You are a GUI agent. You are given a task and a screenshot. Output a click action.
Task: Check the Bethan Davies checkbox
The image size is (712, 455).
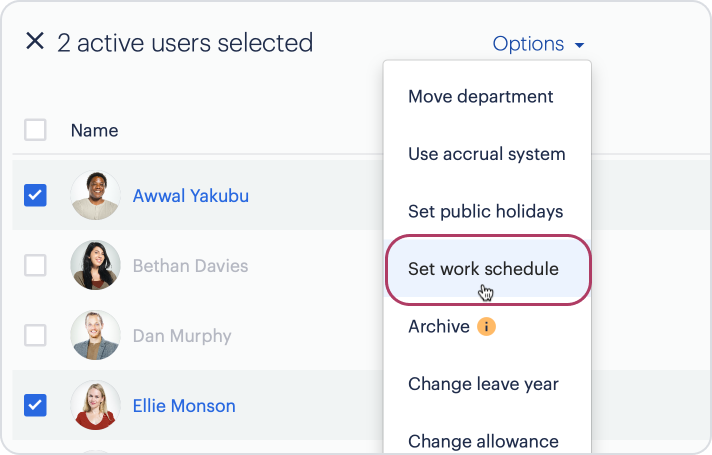pyautogui.click(x=35, y=266)
